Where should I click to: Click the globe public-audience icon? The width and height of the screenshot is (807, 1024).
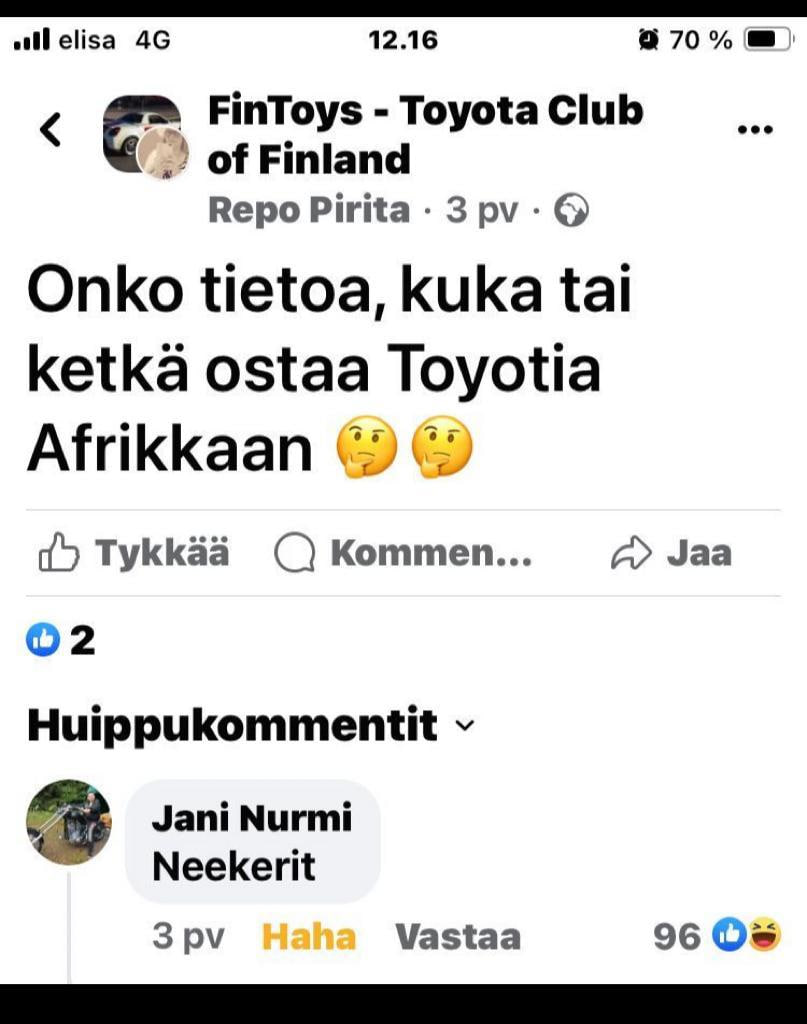[571, 210]
